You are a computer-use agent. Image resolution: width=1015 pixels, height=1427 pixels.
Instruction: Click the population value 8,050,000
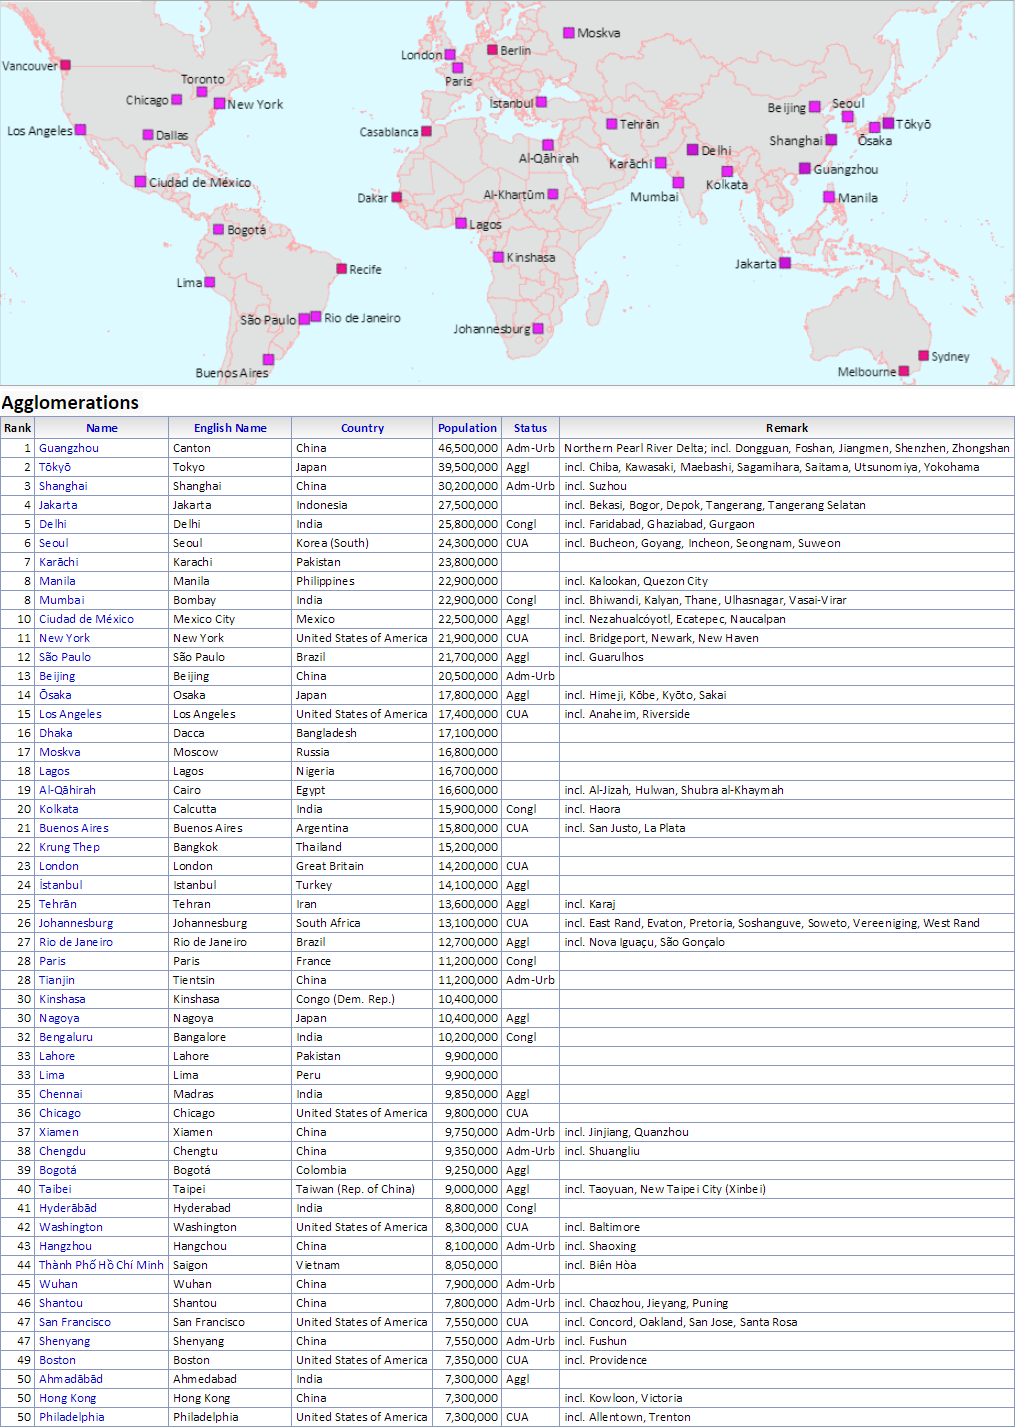[x=471, y=1265]
